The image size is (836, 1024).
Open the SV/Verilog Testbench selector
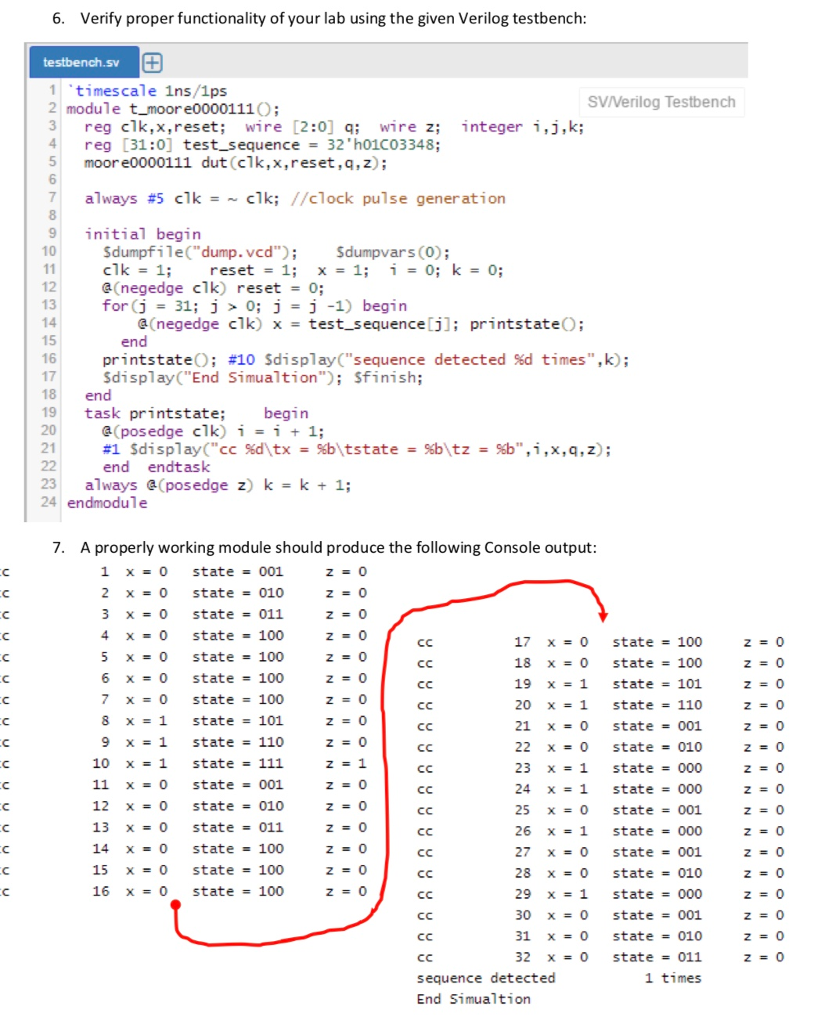tap(660, 102)
